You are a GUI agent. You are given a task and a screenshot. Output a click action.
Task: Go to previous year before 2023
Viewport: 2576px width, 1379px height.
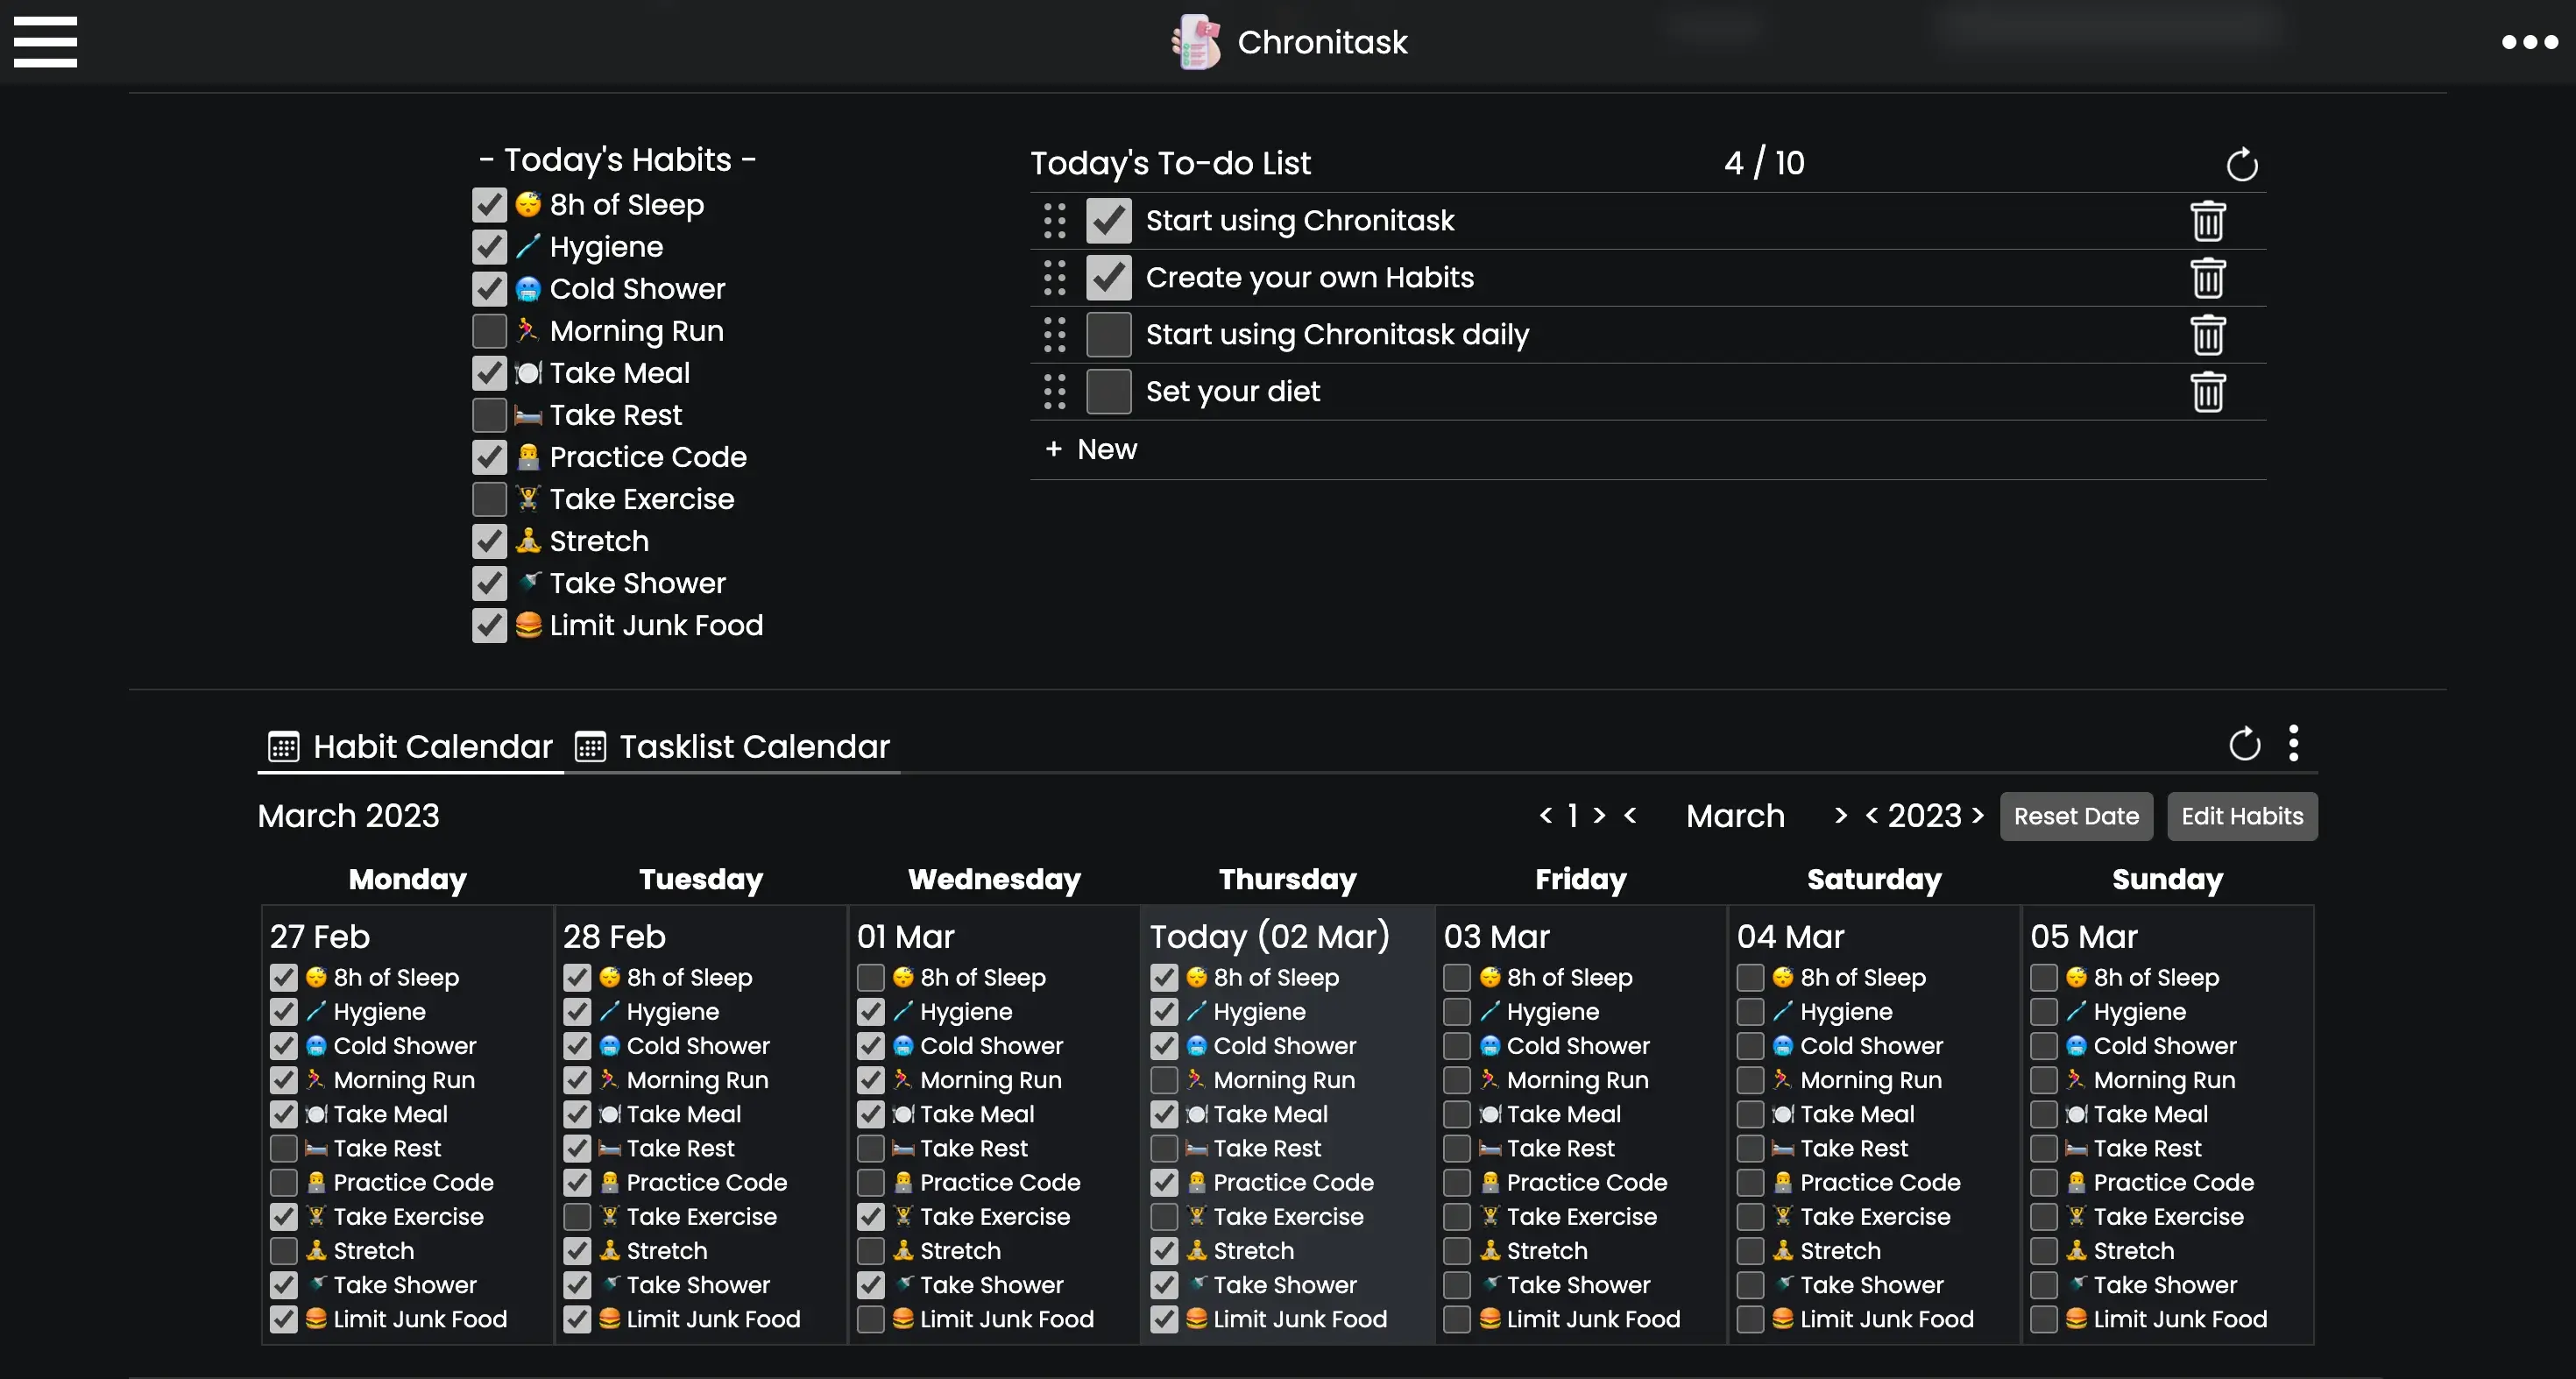click(1872, 816)
